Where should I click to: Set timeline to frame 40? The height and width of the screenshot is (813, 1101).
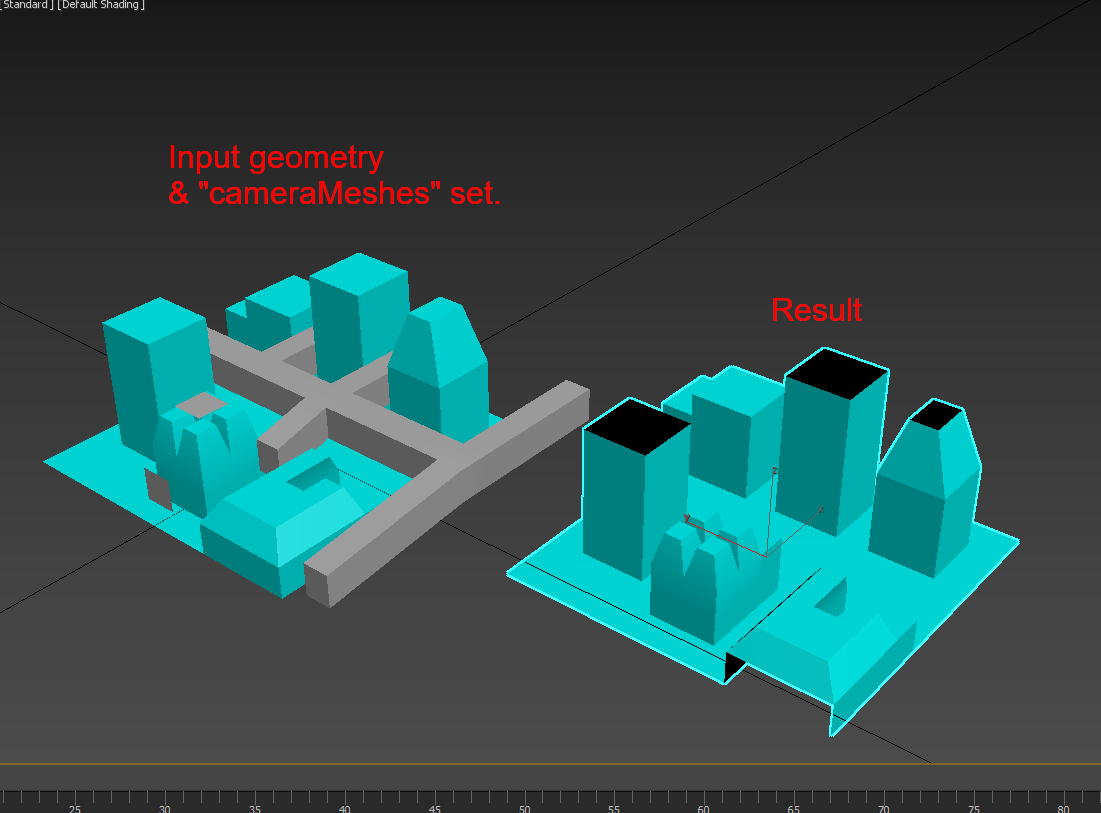click(x=344, y=800)
